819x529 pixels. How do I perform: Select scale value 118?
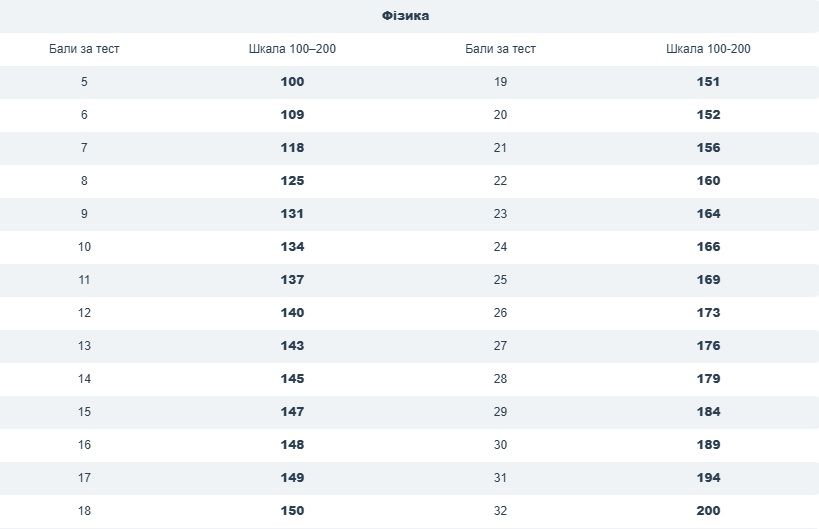coord(292,148)
